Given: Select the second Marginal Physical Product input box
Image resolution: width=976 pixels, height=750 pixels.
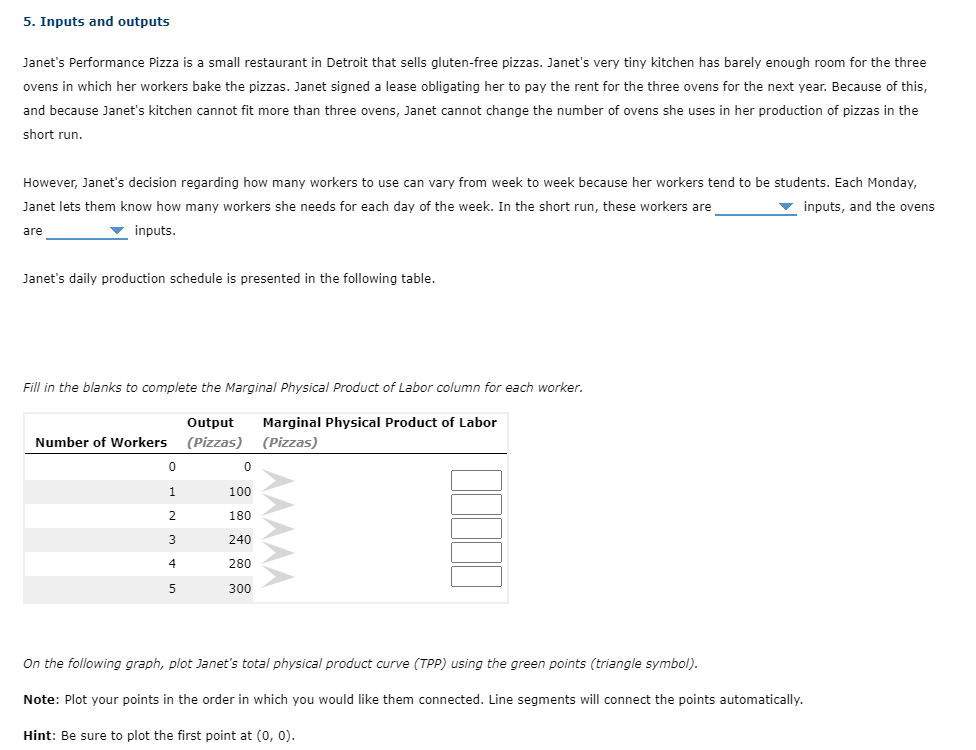Looking at the screenshot, I should coord(477,504).
